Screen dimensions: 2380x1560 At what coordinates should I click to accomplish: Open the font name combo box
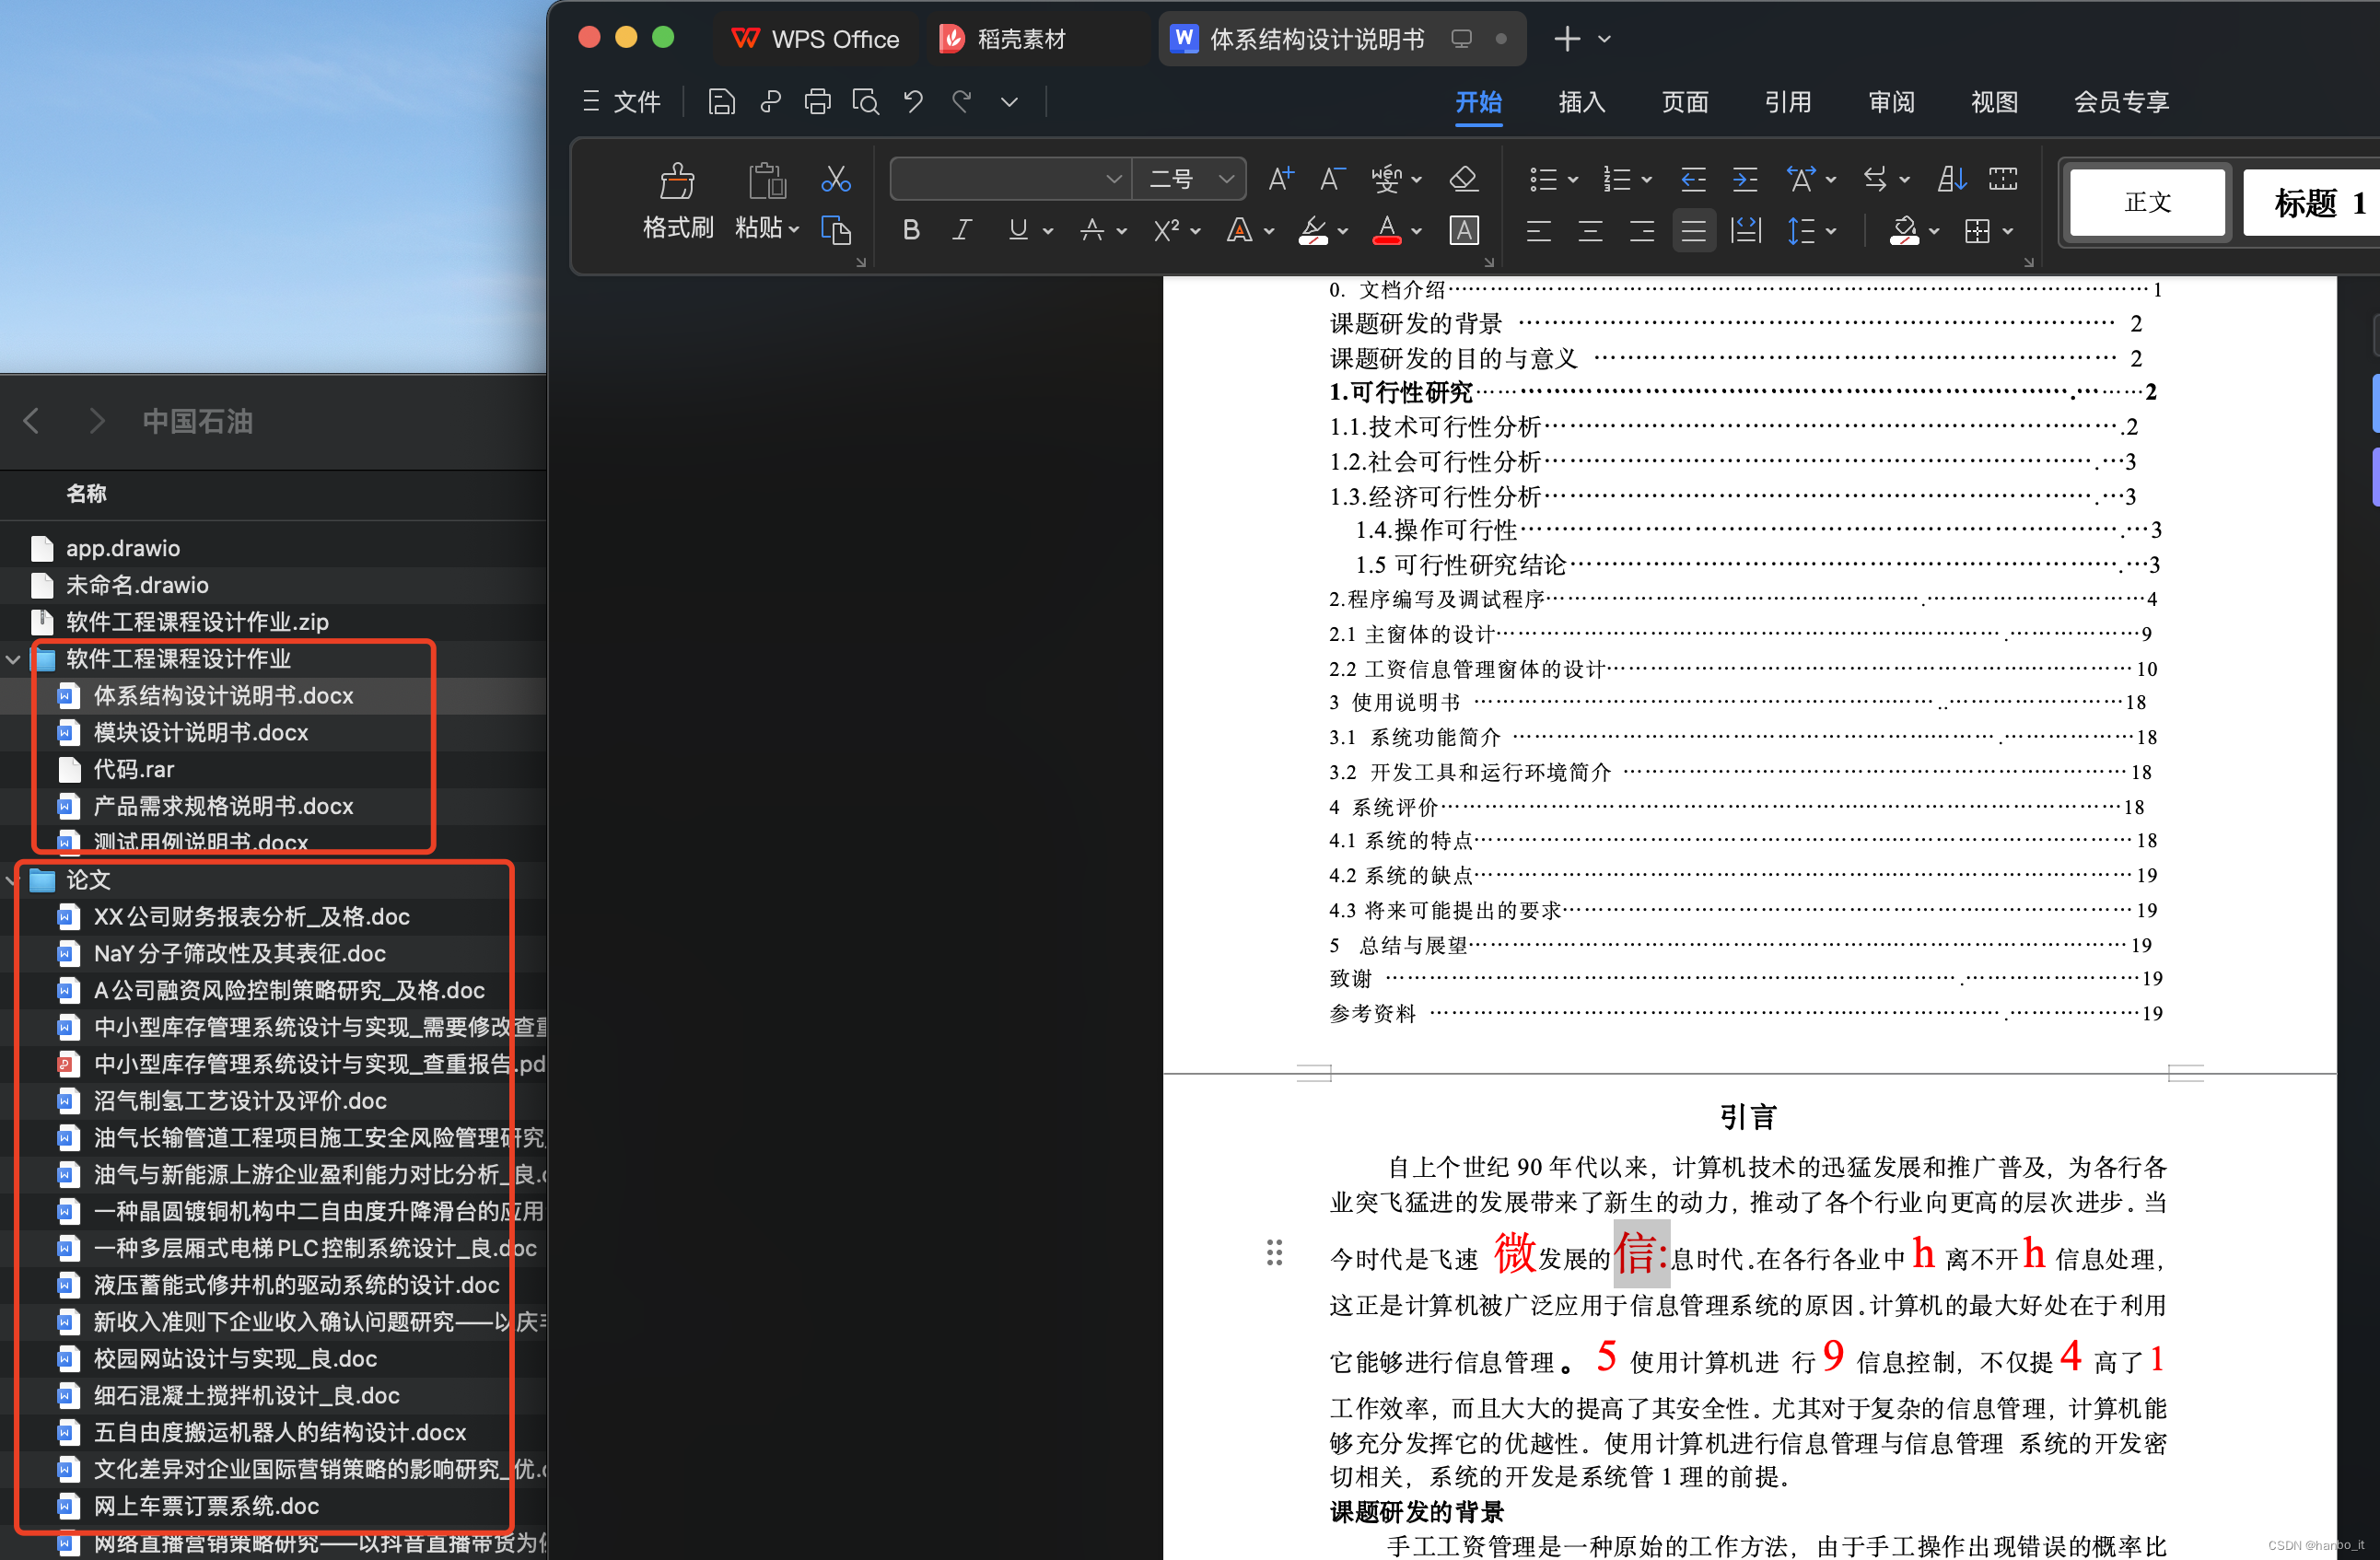[1009, 179]
